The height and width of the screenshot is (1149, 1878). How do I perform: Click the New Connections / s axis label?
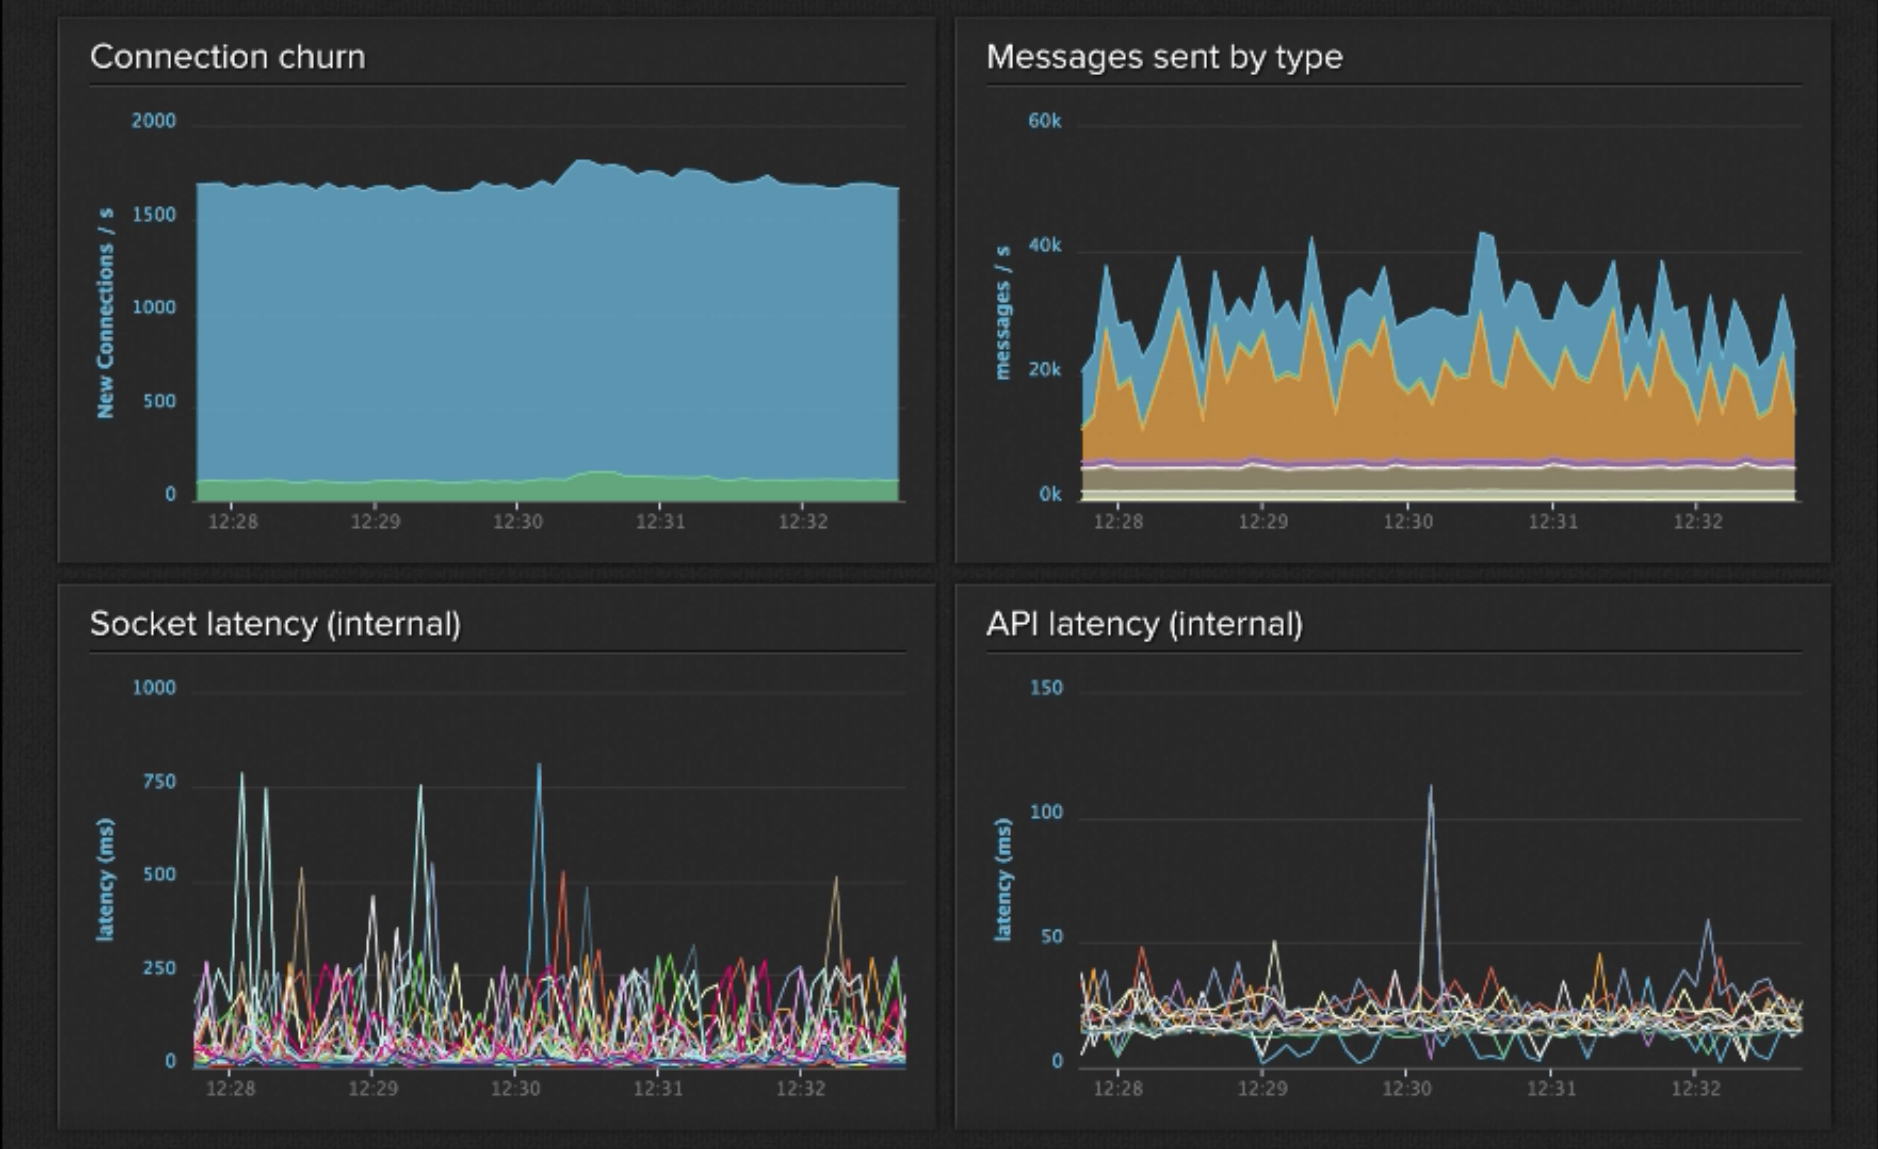(105, 312)
